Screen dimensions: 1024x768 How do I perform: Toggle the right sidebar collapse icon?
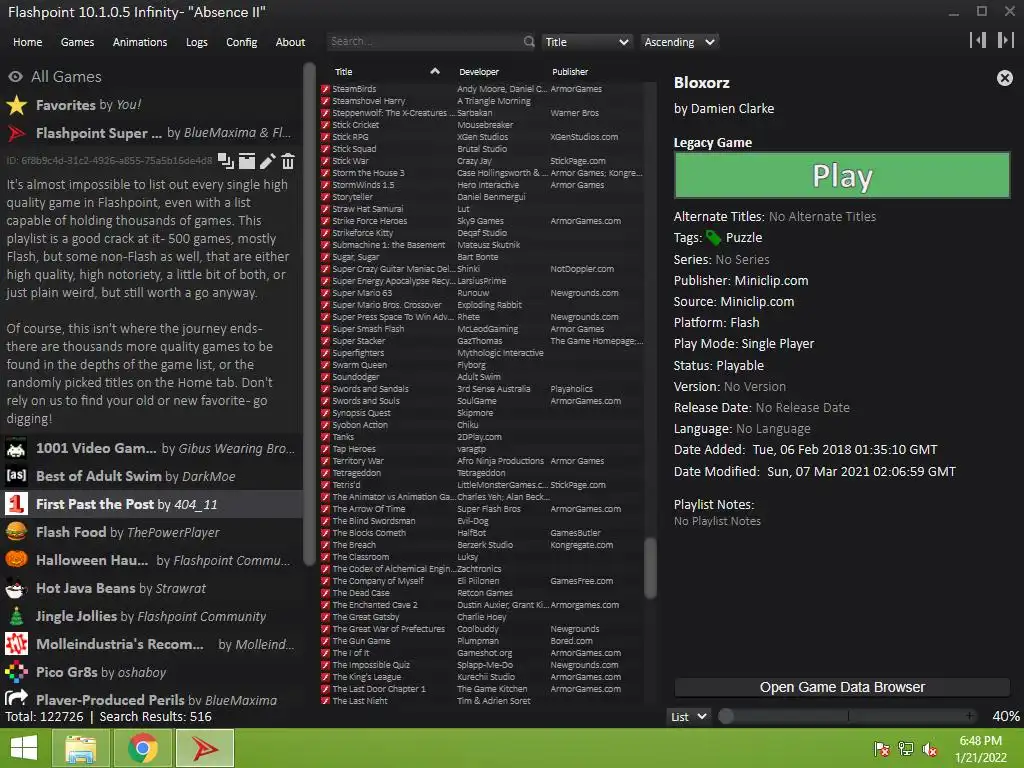click(1005, 40)
